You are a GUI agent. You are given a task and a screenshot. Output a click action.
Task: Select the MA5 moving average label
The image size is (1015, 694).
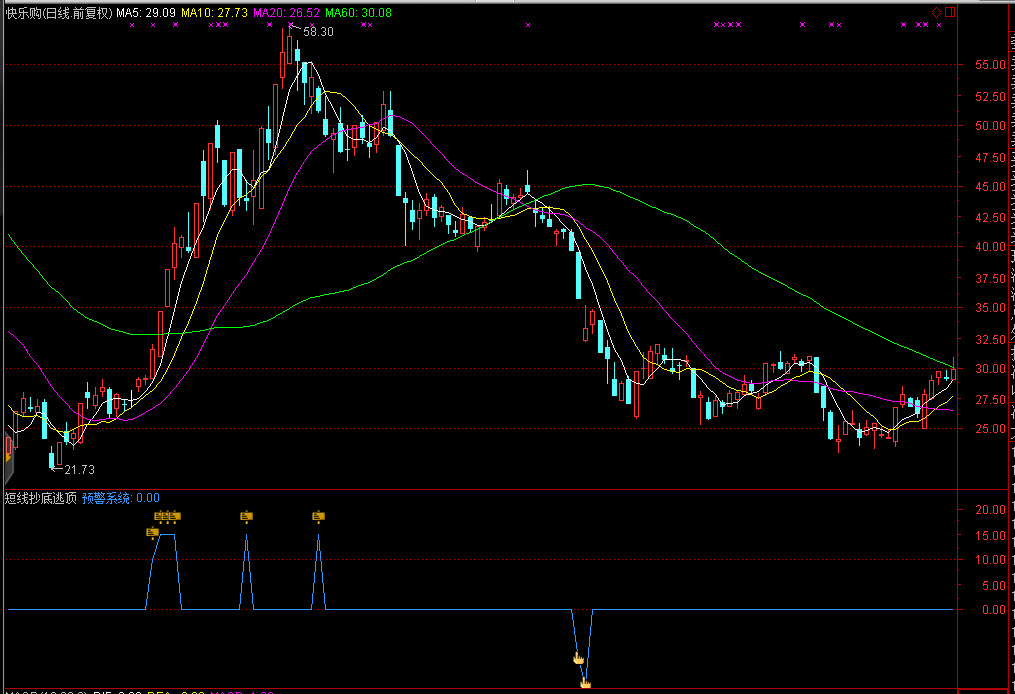tap(146, 14)
